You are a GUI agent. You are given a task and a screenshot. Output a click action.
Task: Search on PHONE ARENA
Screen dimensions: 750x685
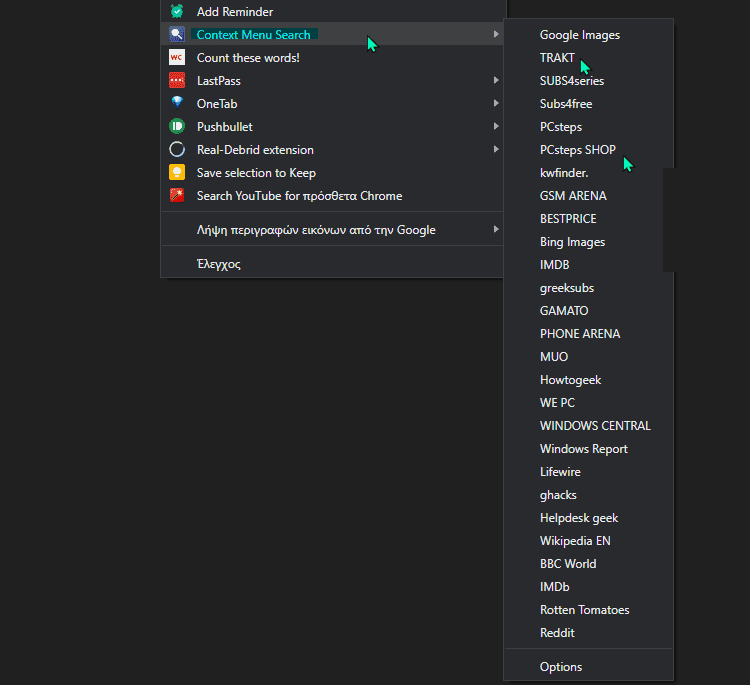pyautogui.click(x=589, y=333)
